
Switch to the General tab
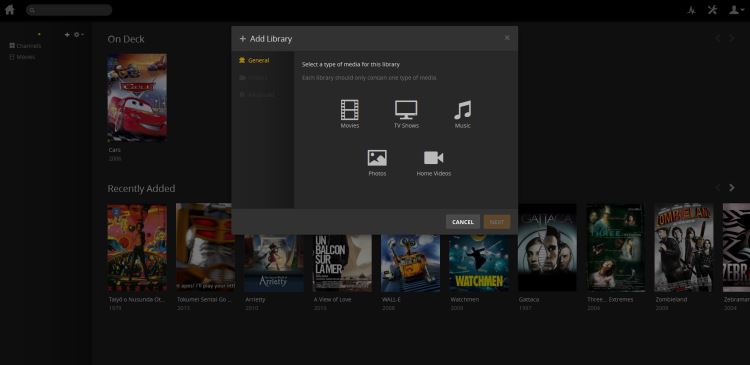(254, 60)
